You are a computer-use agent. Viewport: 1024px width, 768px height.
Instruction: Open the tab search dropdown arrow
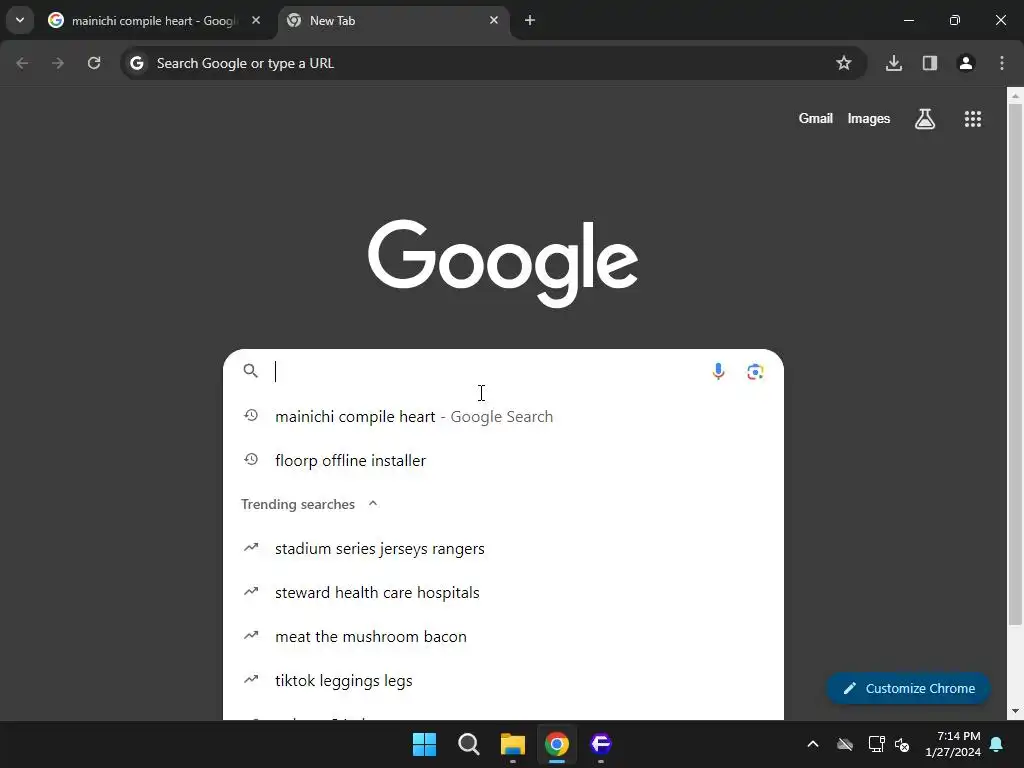(x=20, y=20)
